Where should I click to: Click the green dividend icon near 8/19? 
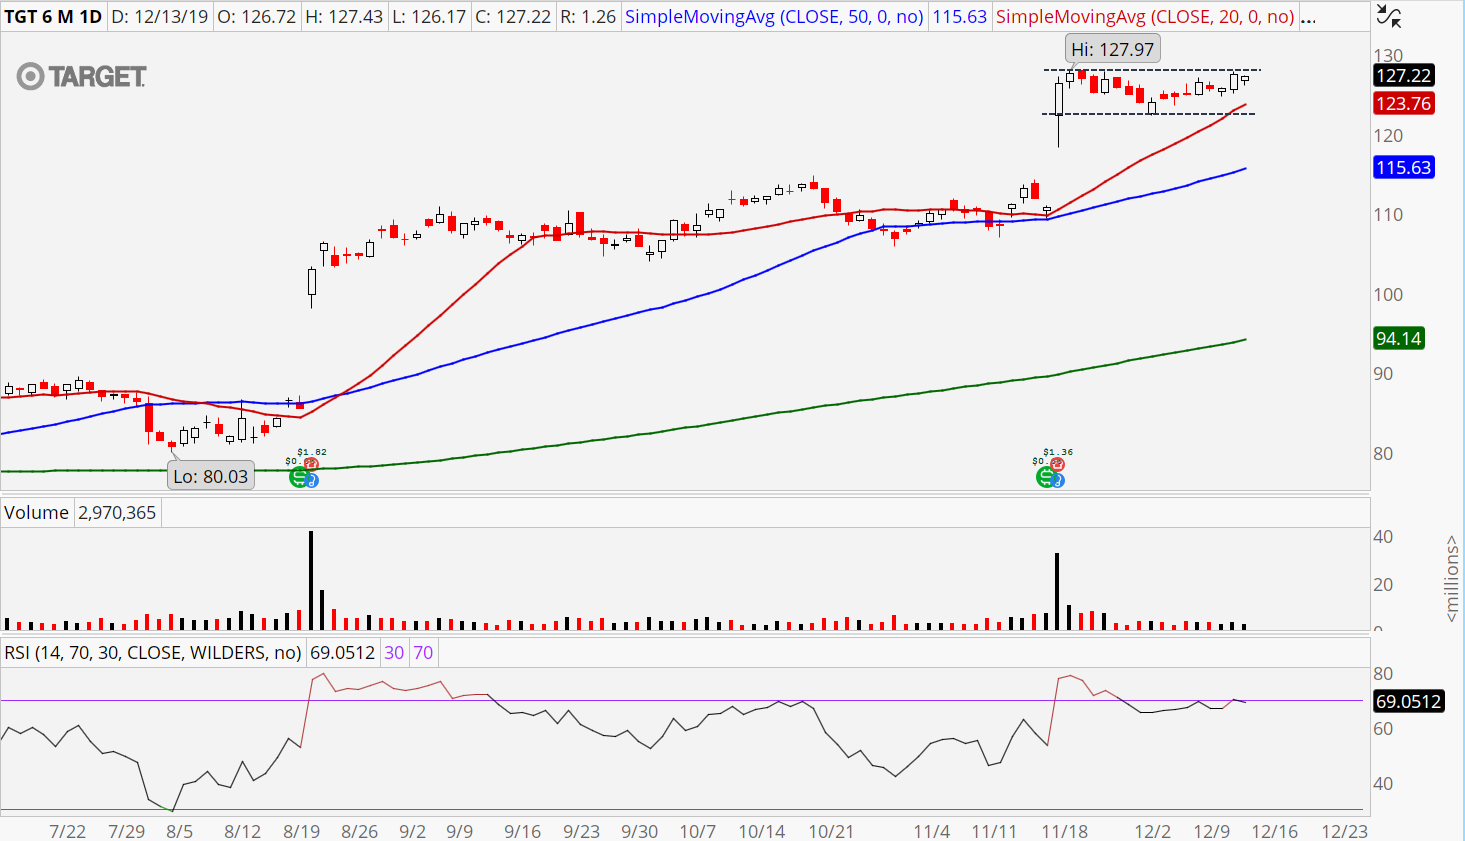(298, 477)
